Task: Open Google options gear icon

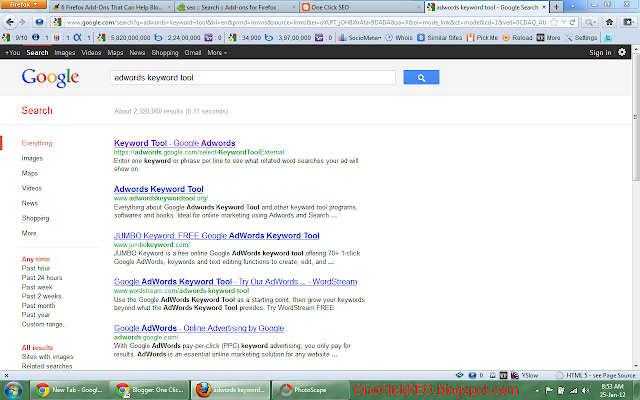Action: pyautogui.click(x=622, y=52)
